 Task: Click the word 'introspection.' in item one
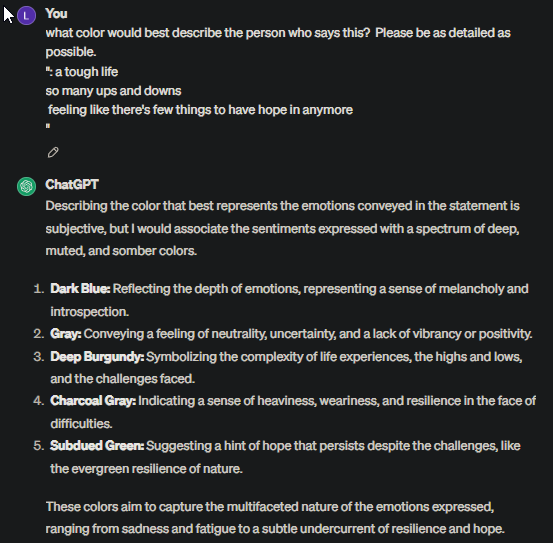pyautogui.click(x=90, y=312)
